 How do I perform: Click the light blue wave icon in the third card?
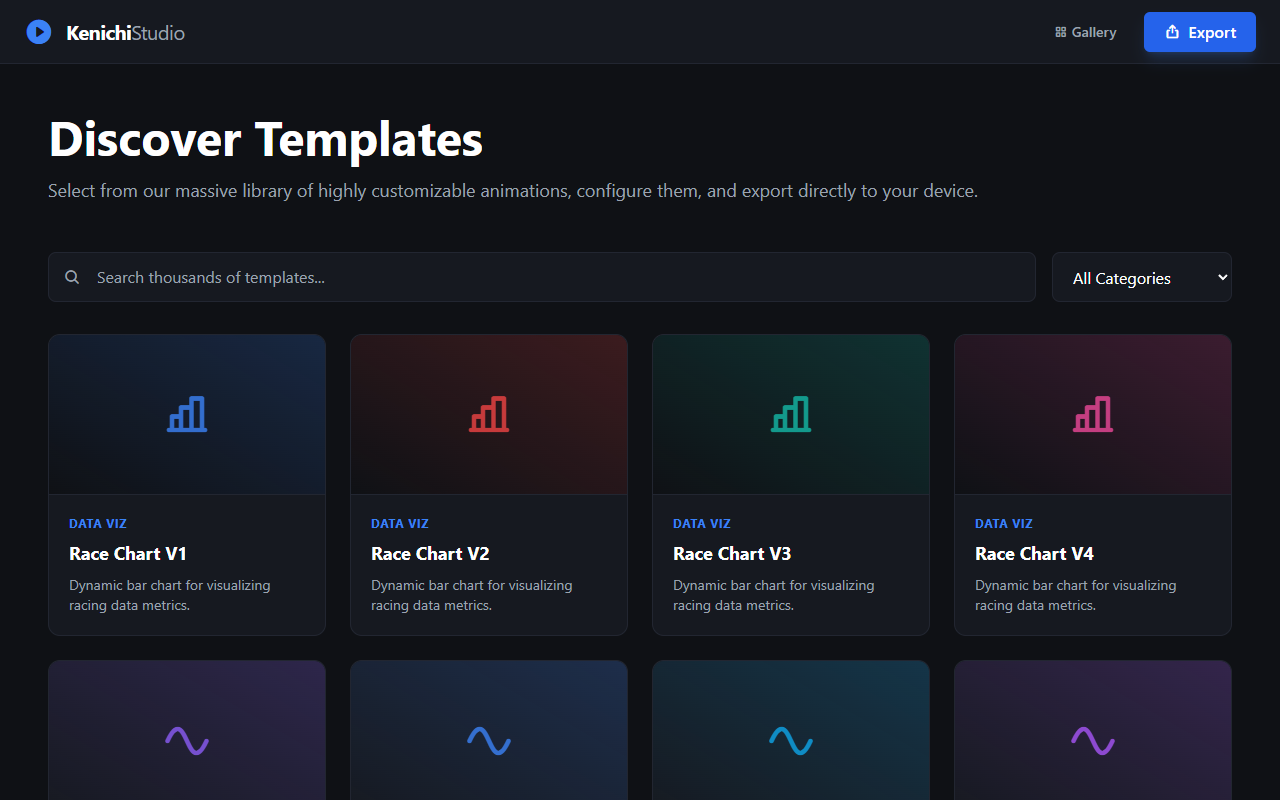pyautogui.click(x=790, y=740)
